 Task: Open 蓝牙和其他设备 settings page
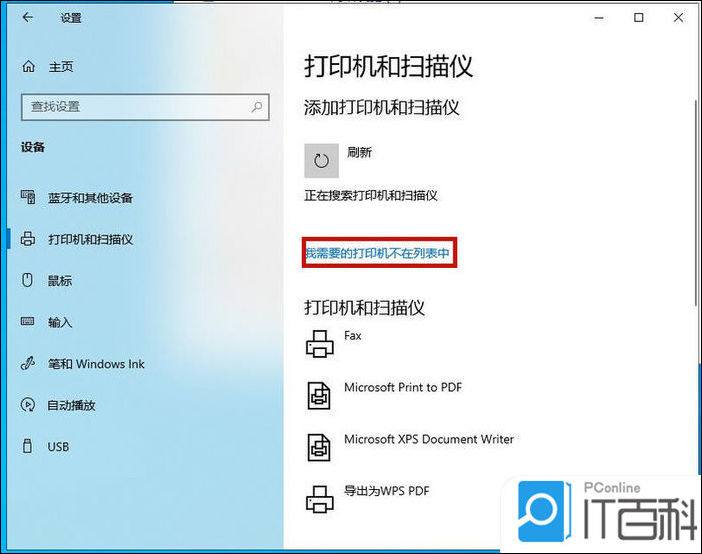click(x=90, y=198)
